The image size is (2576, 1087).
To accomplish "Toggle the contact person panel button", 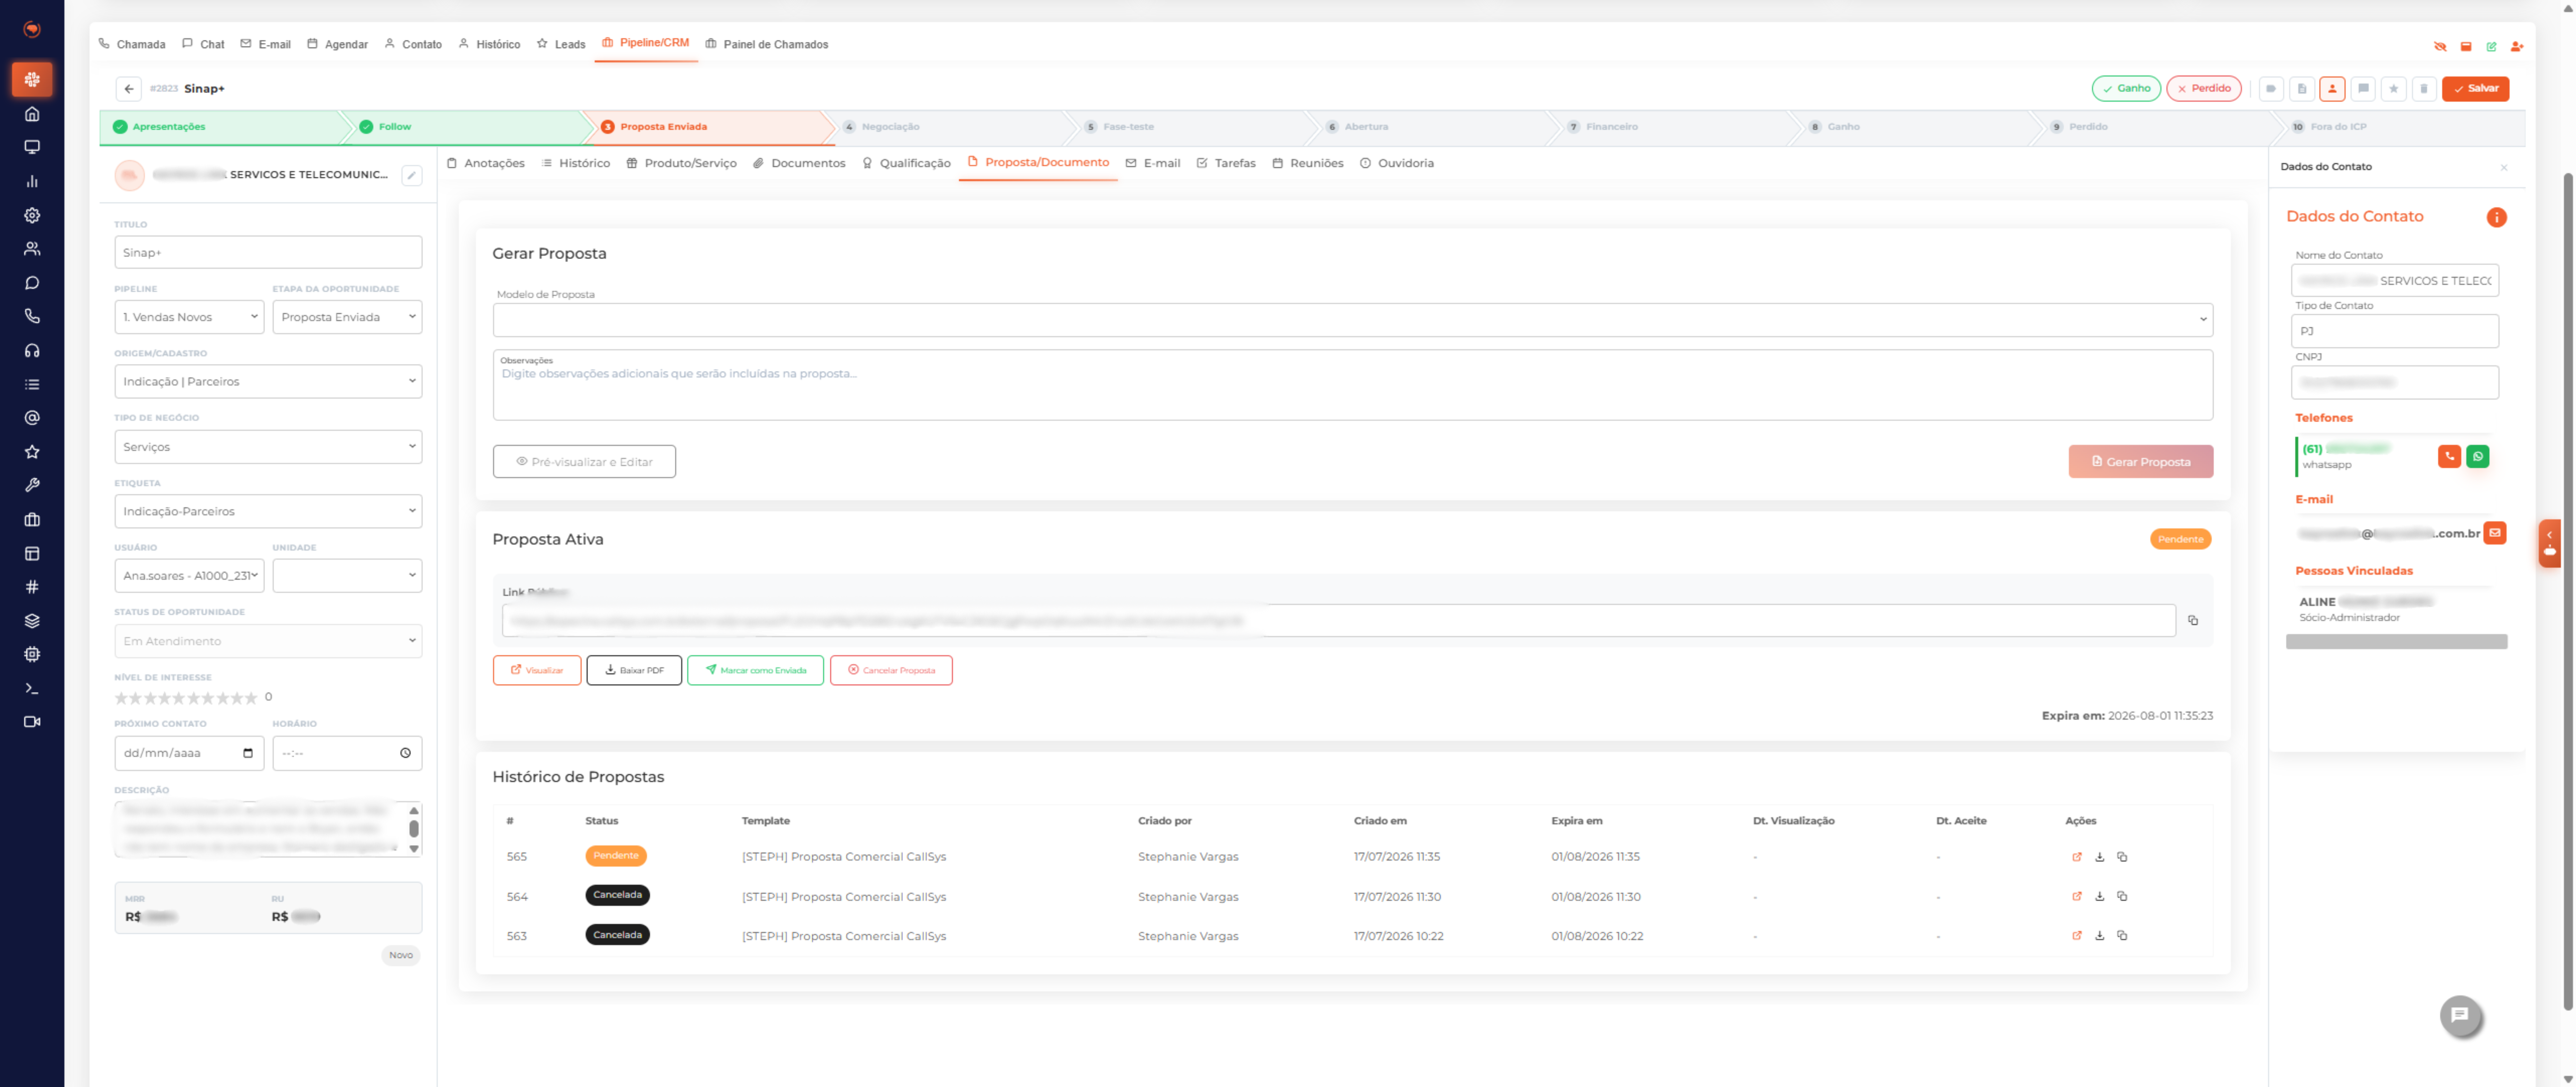I will [2332, 89].
